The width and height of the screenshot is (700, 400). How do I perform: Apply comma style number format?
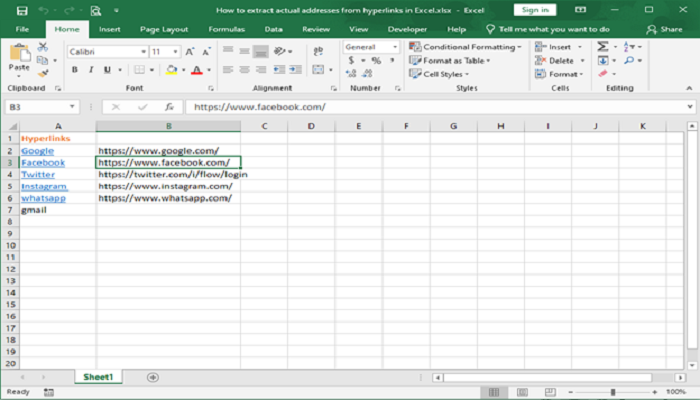(x=392, y=60)
